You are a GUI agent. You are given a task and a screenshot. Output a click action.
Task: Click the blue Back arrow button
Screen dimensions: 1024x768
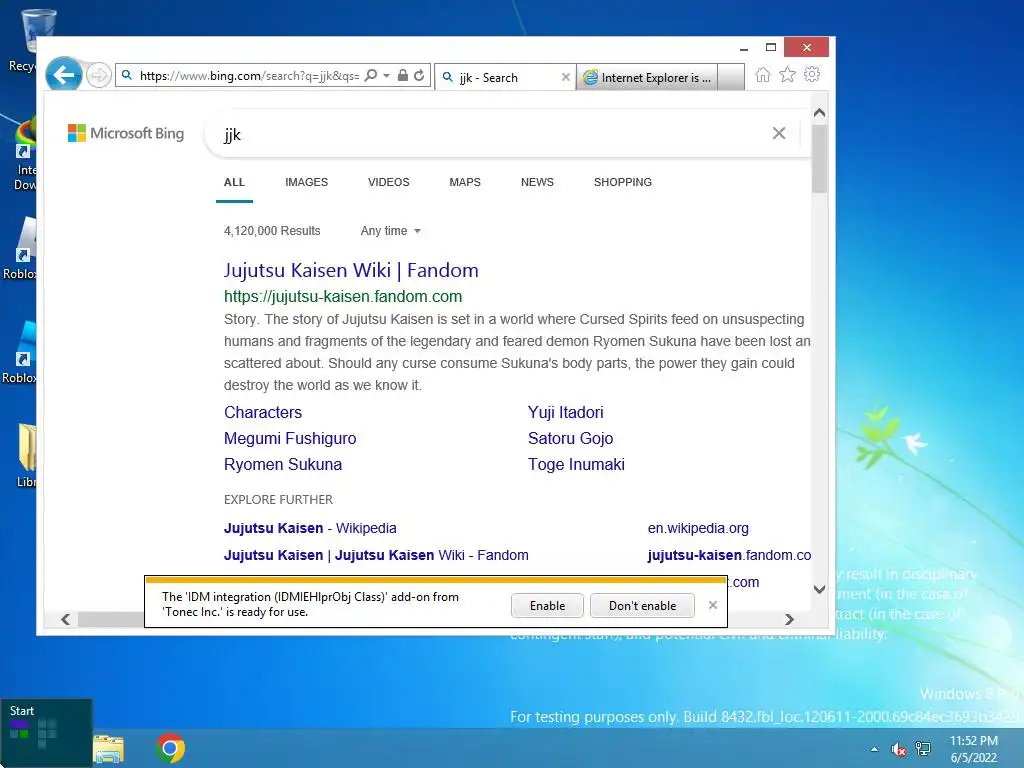(64, 75)
